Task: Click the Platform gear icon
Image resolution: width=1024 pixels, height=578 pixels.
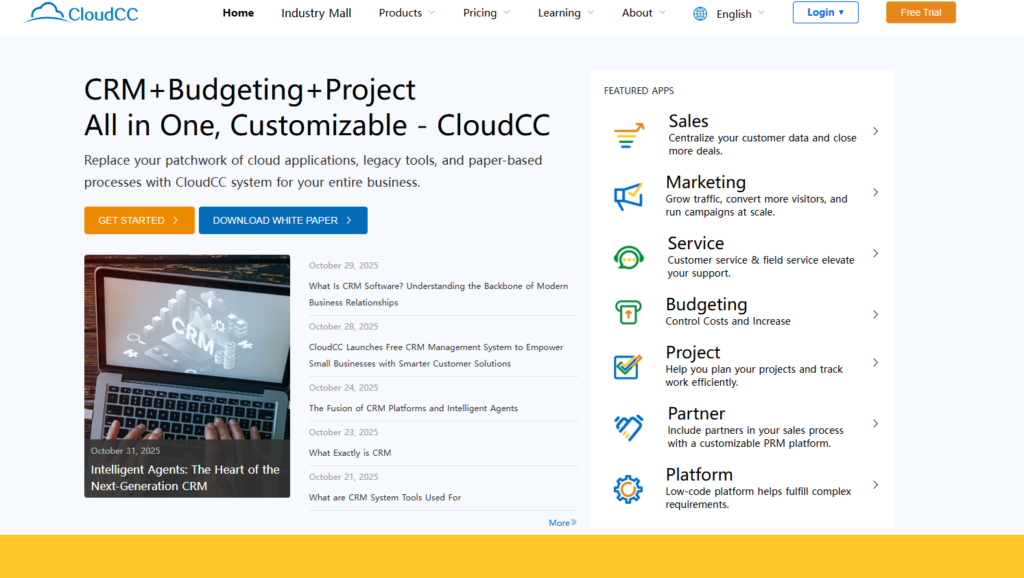Action: point(628,489)
